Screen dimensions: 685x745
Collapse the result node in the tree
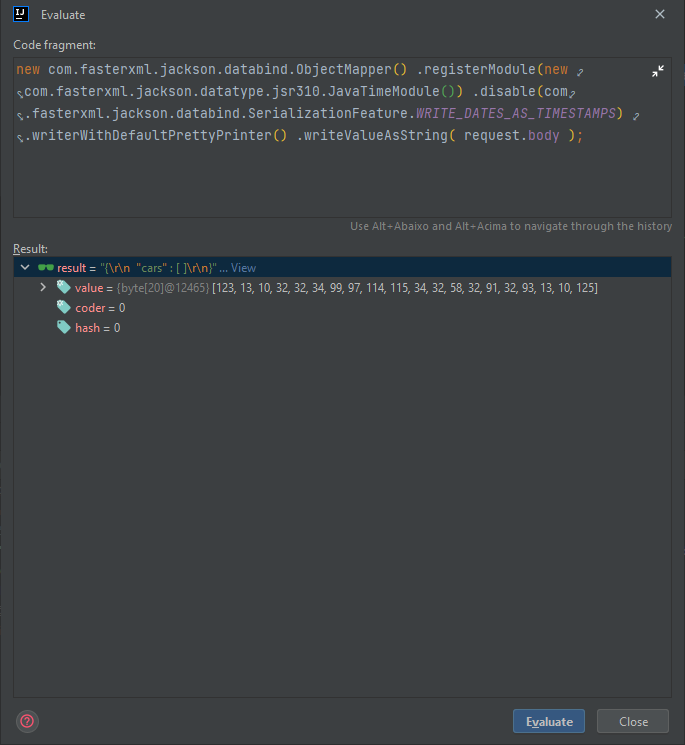25,268
